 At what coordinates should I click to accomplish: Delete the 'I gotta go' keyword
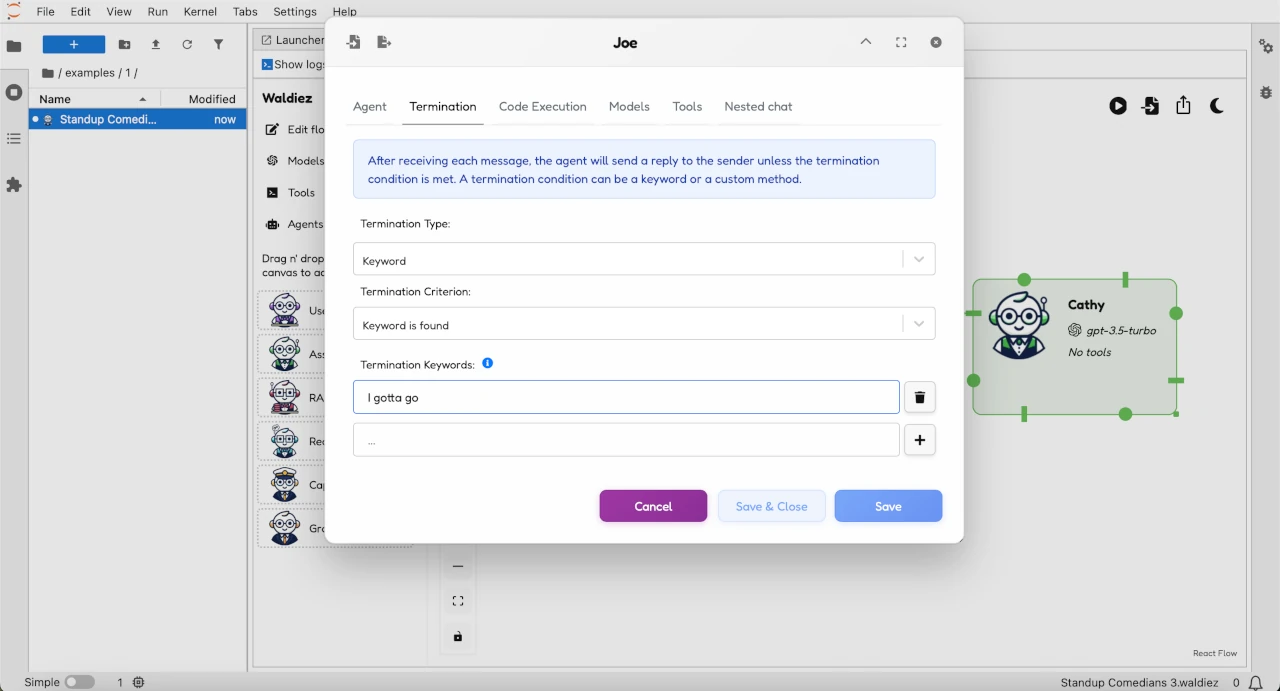[920, 397]
